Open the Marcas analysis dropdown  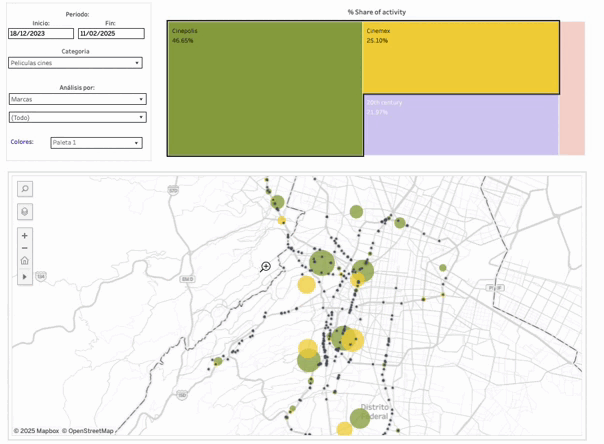pyautogui.click(x=77, y=99)
